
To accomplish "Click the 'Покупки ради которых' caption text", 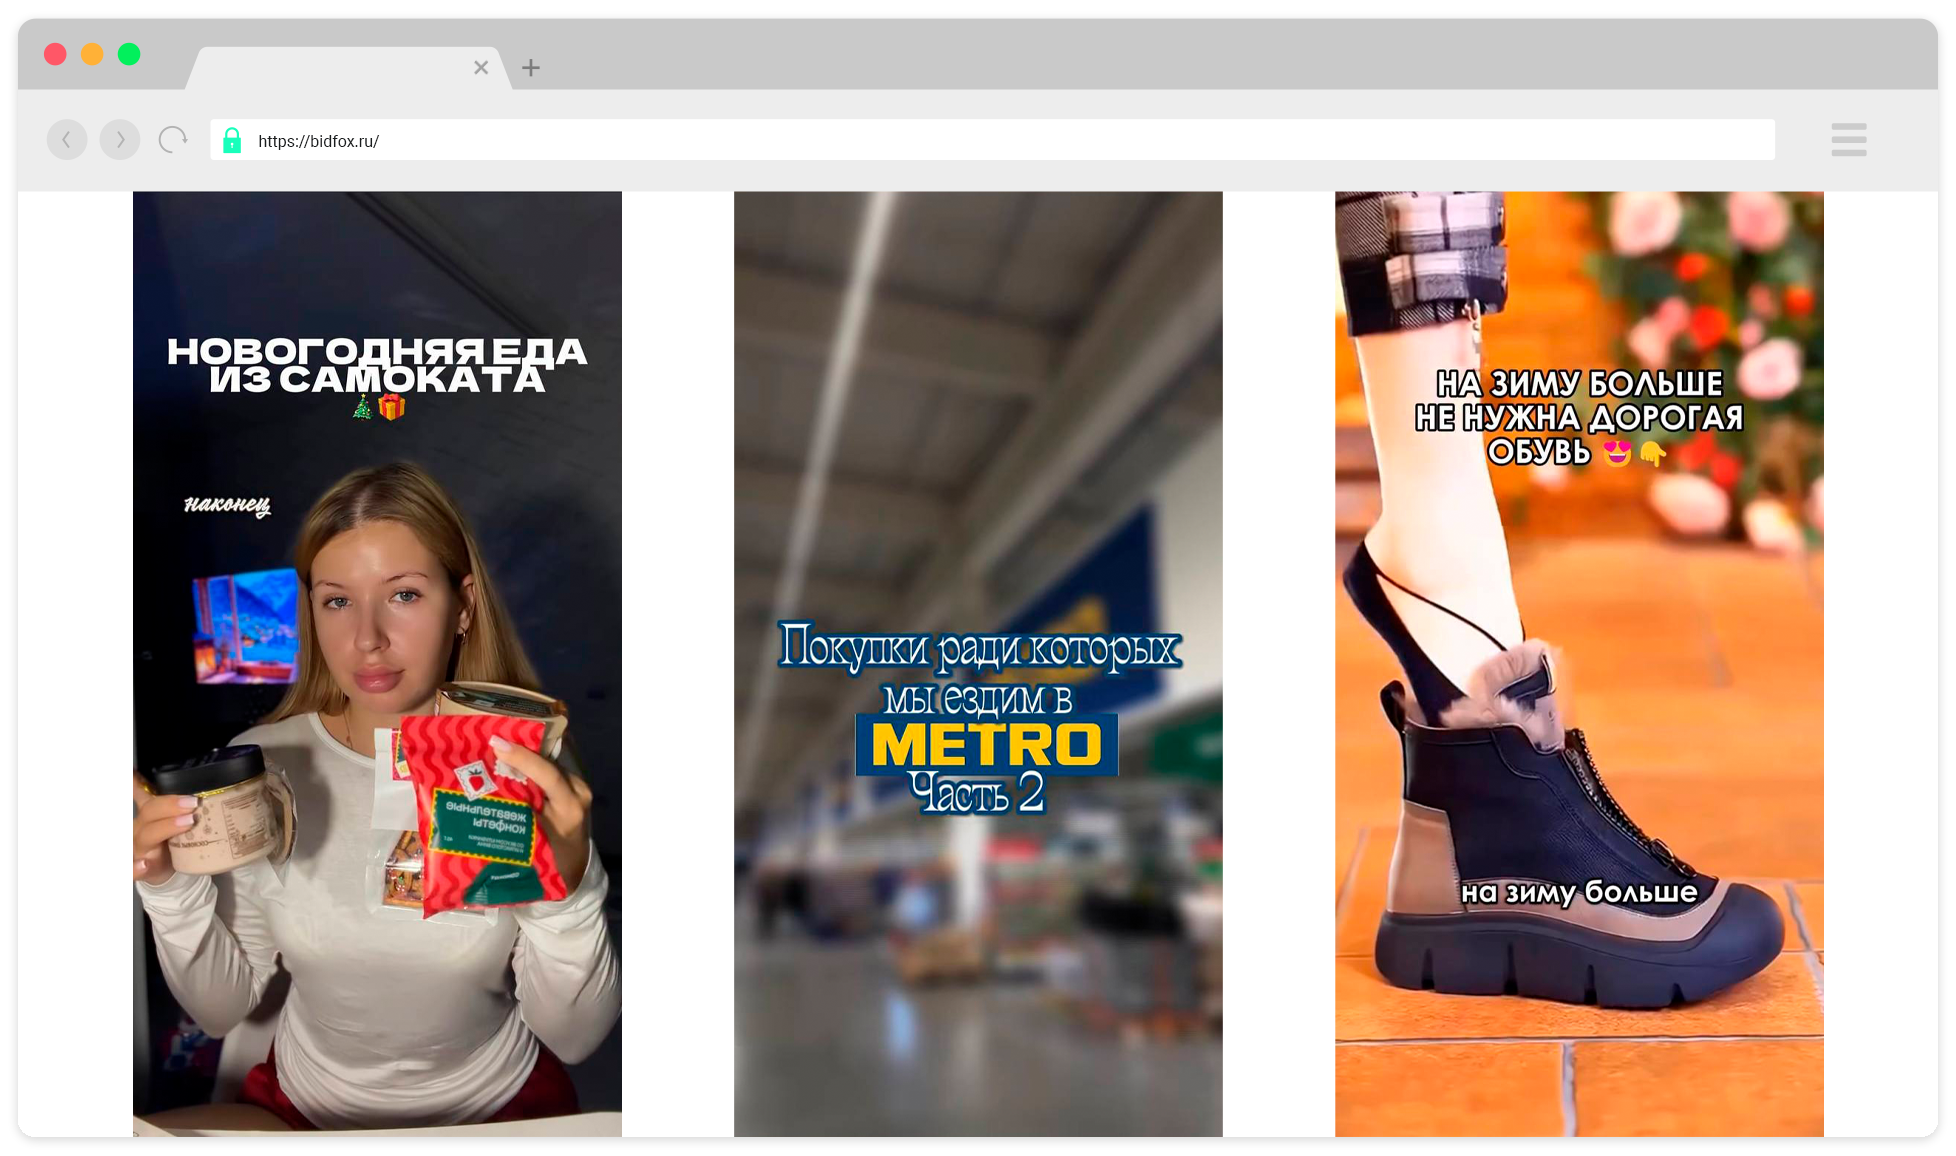I will coord(978,649).
